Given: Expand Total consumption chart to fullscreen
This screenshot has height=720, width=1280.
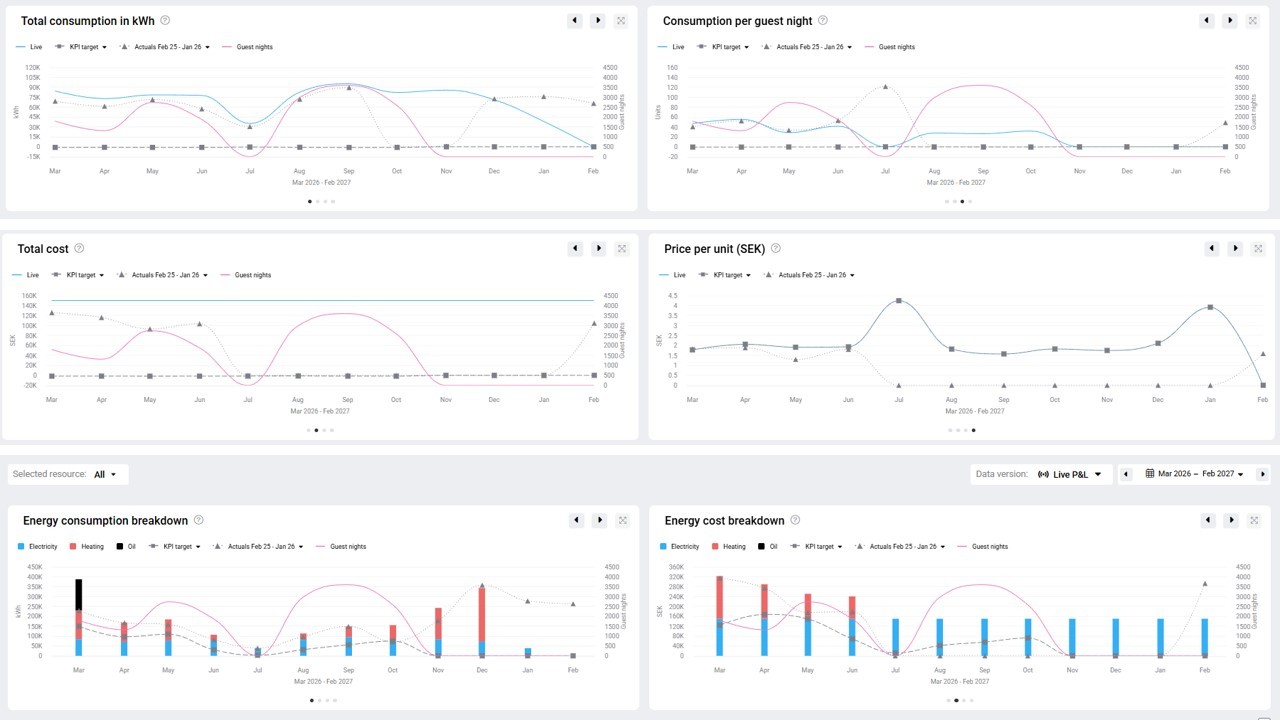Looking at the screenshot, I should coord(621,20).
